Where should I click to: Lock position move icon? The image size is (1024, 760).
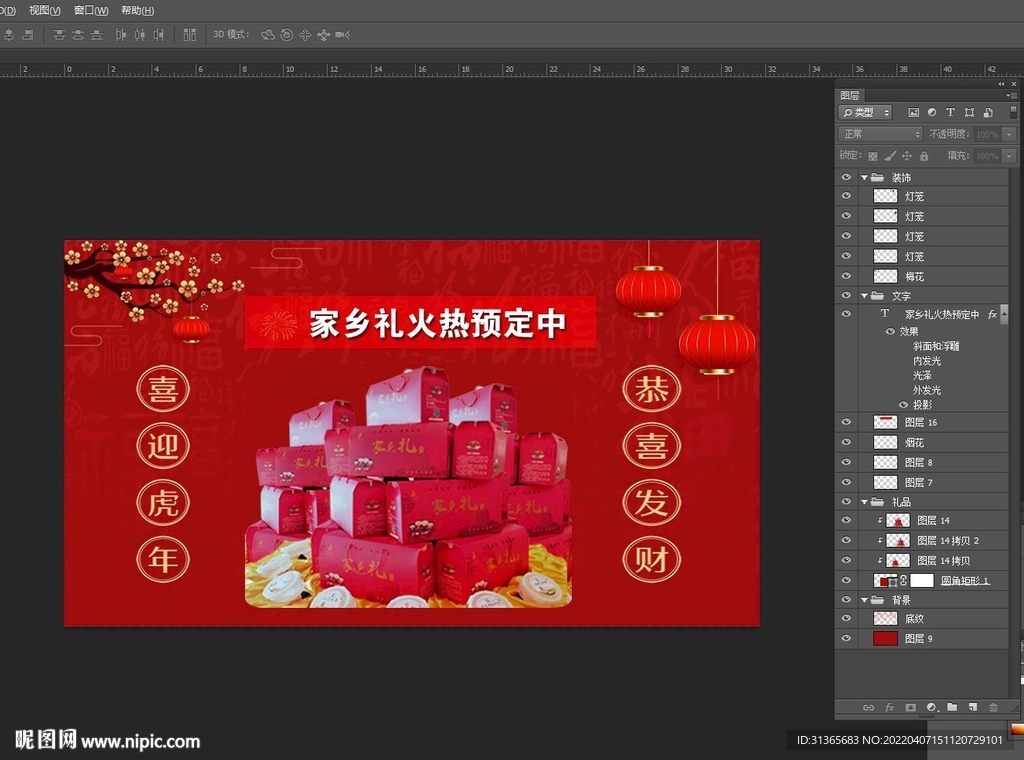(x=907, y=156)
